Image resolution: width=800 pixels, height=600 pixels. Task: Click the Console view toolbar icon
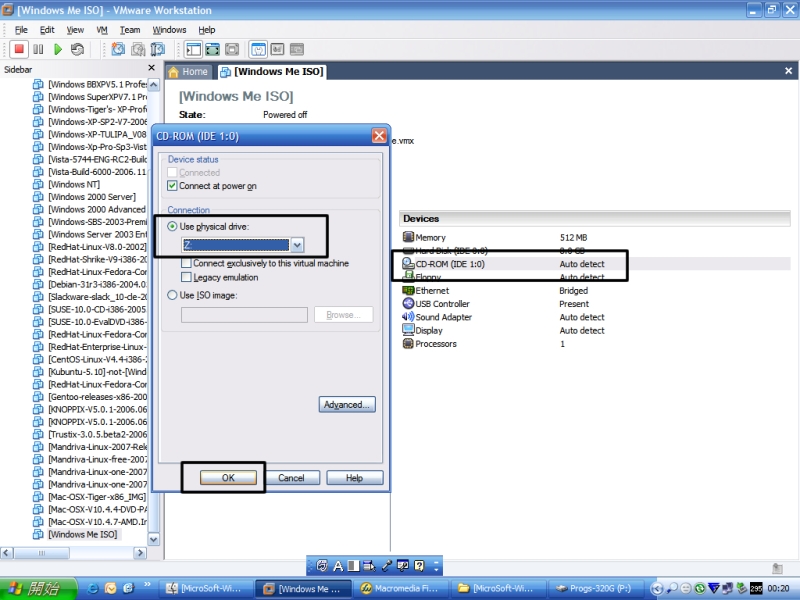coord(278,49)
